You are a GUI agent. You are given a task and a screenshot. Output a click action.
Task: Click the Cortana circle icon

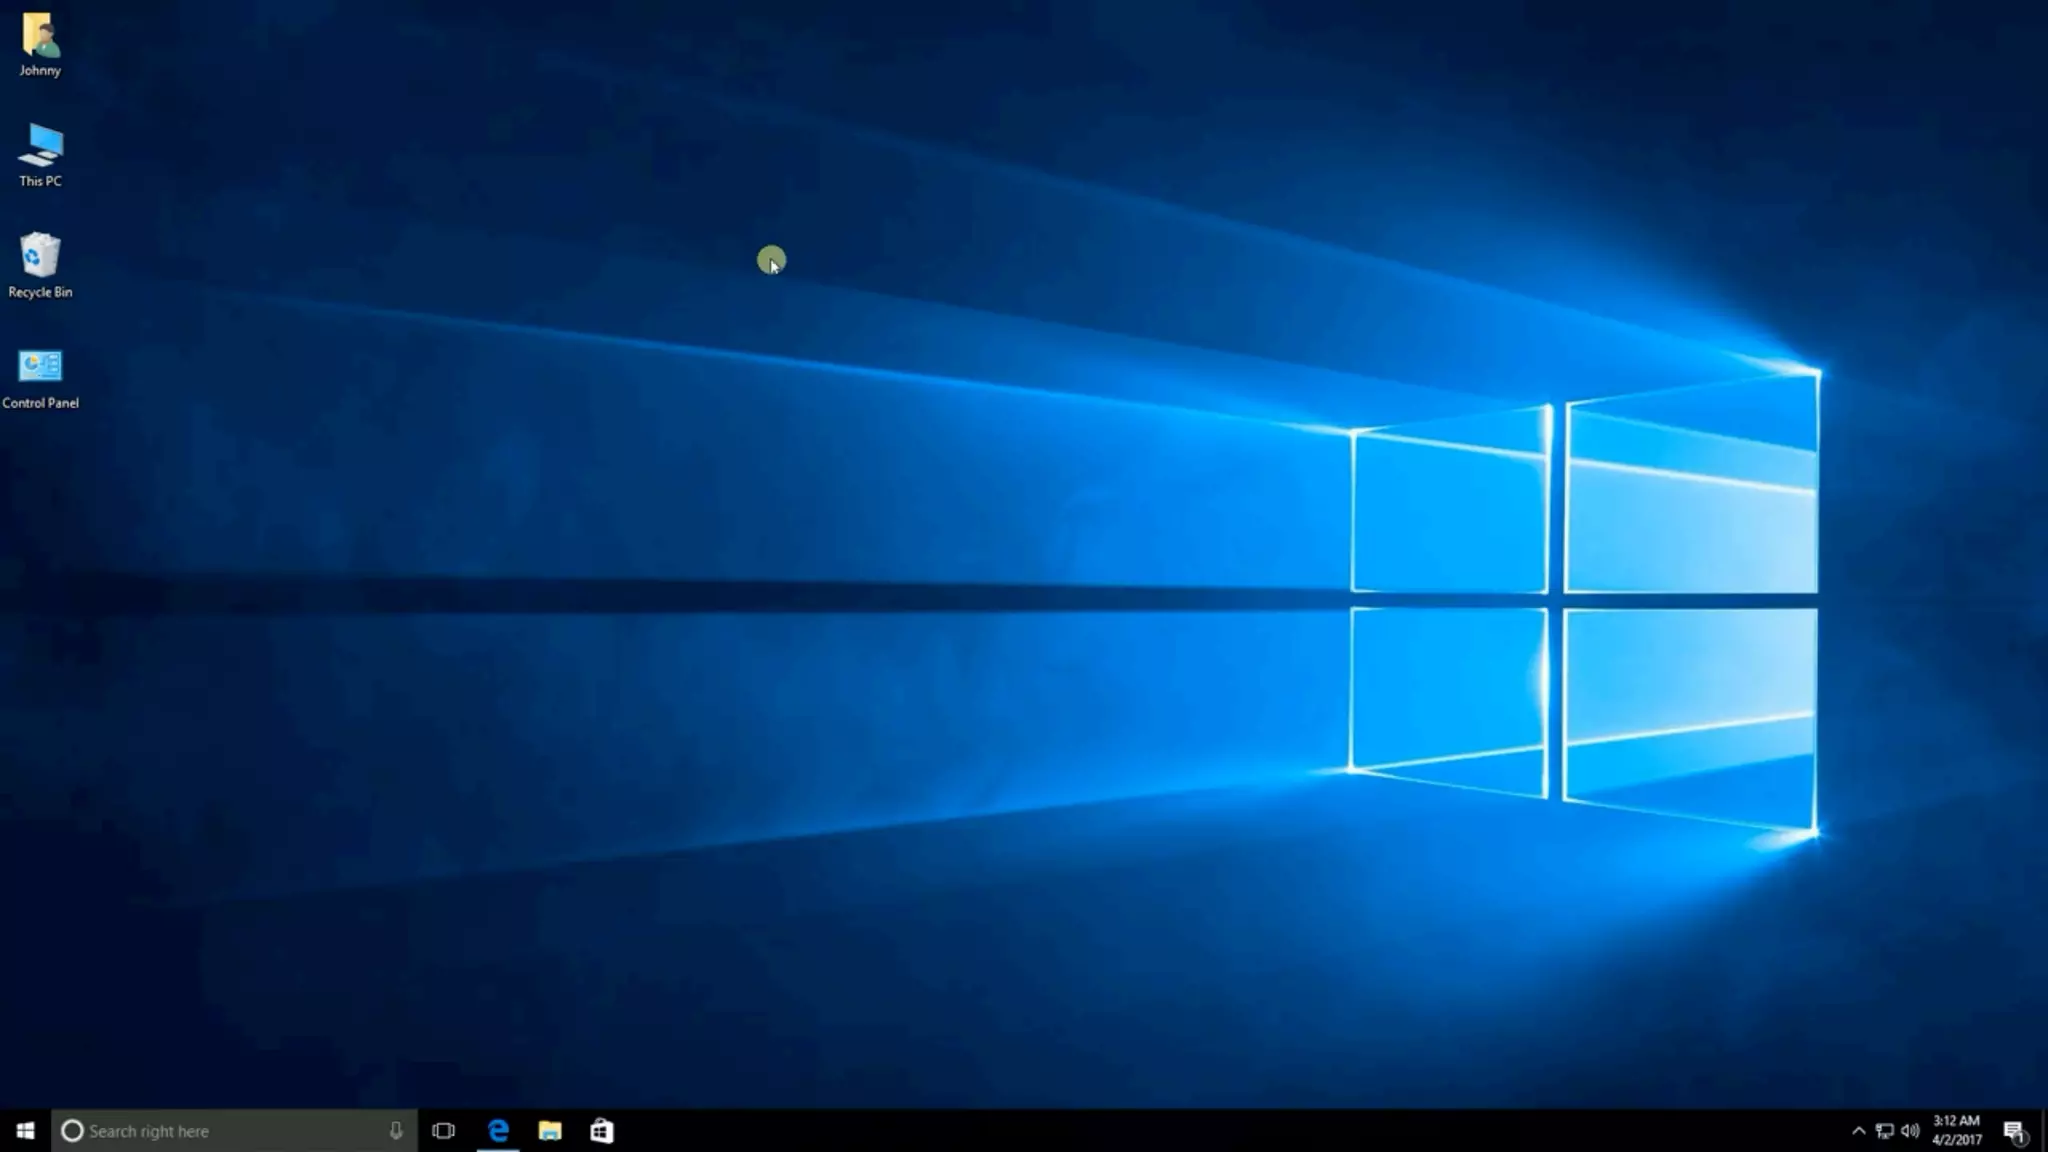click(x=72, y=1131)
